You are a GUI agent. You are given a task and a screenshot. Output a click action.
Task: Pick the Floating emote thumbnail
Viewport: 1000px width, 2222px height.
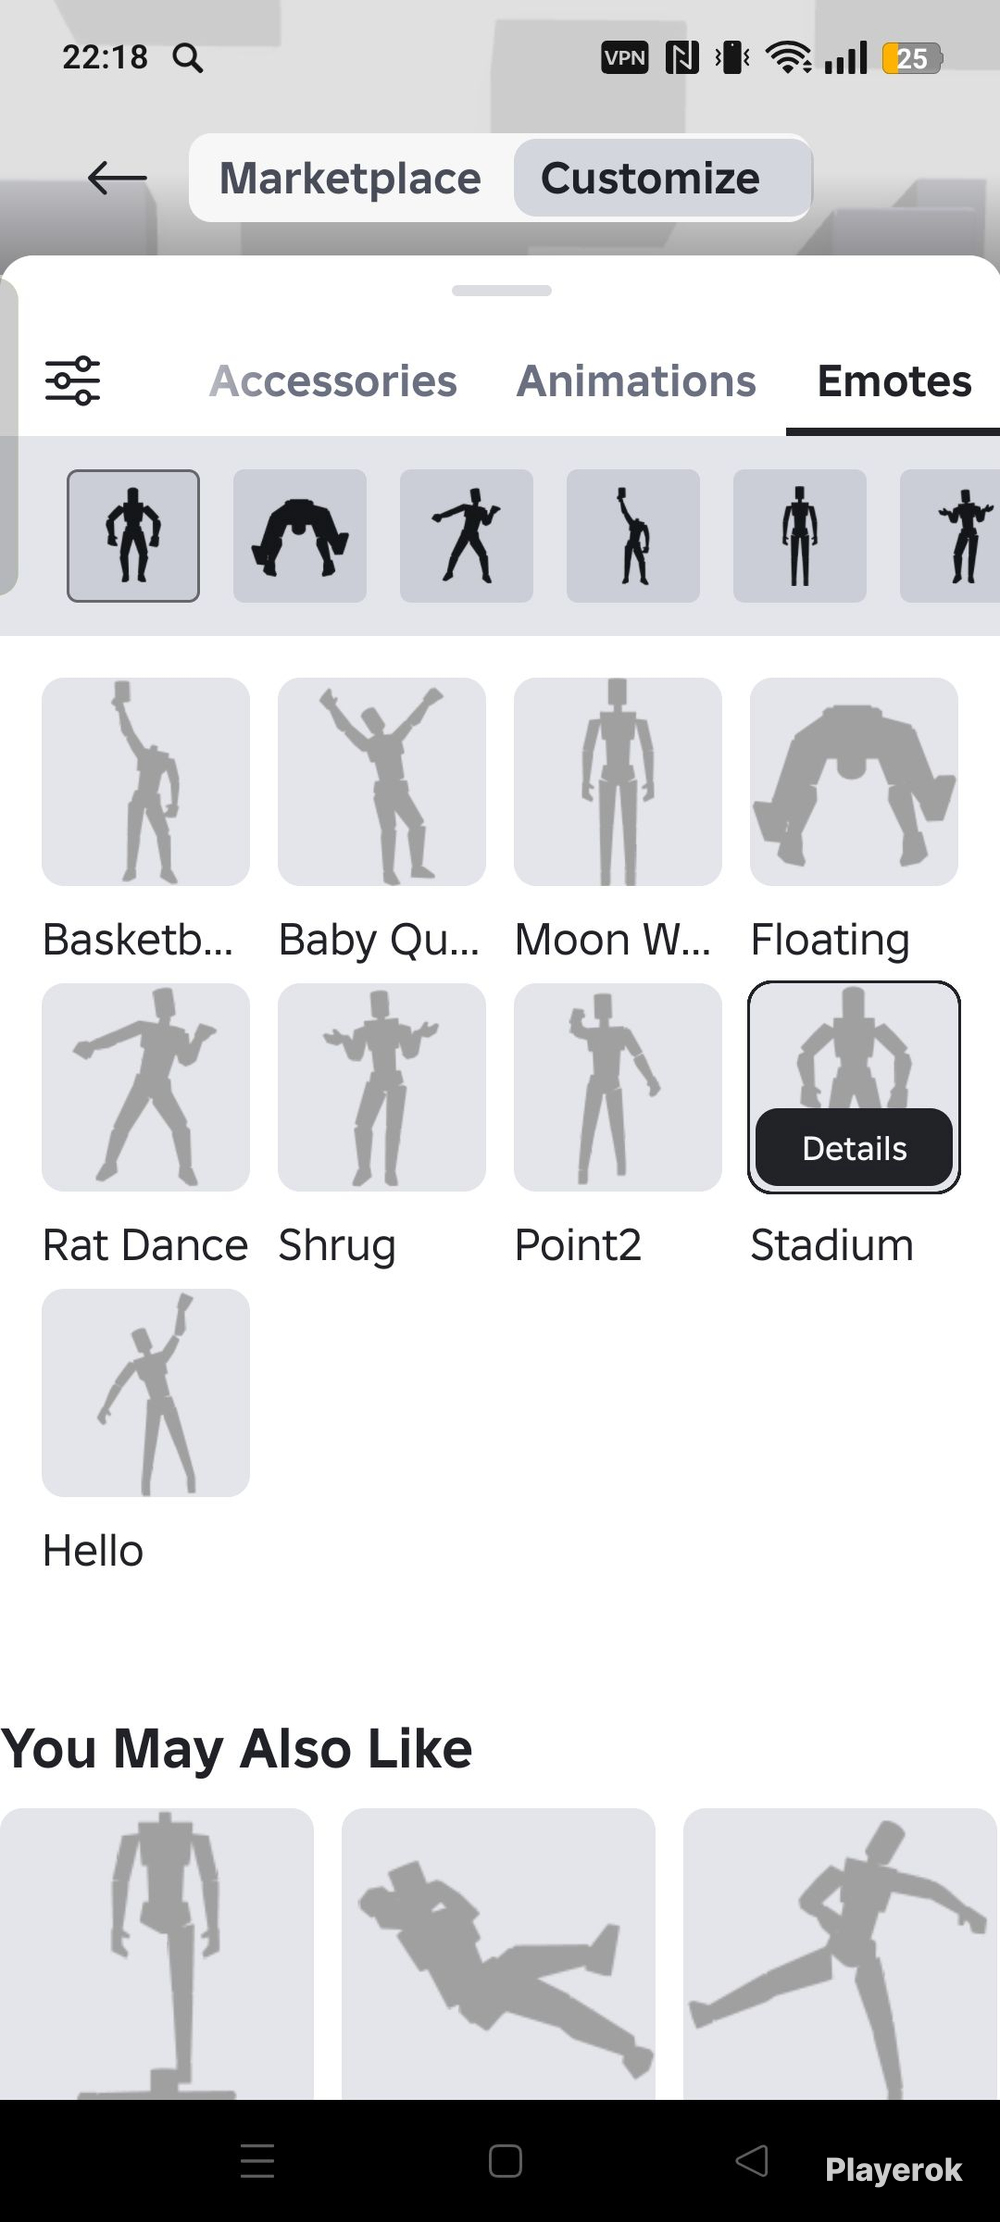coord(854,782)
